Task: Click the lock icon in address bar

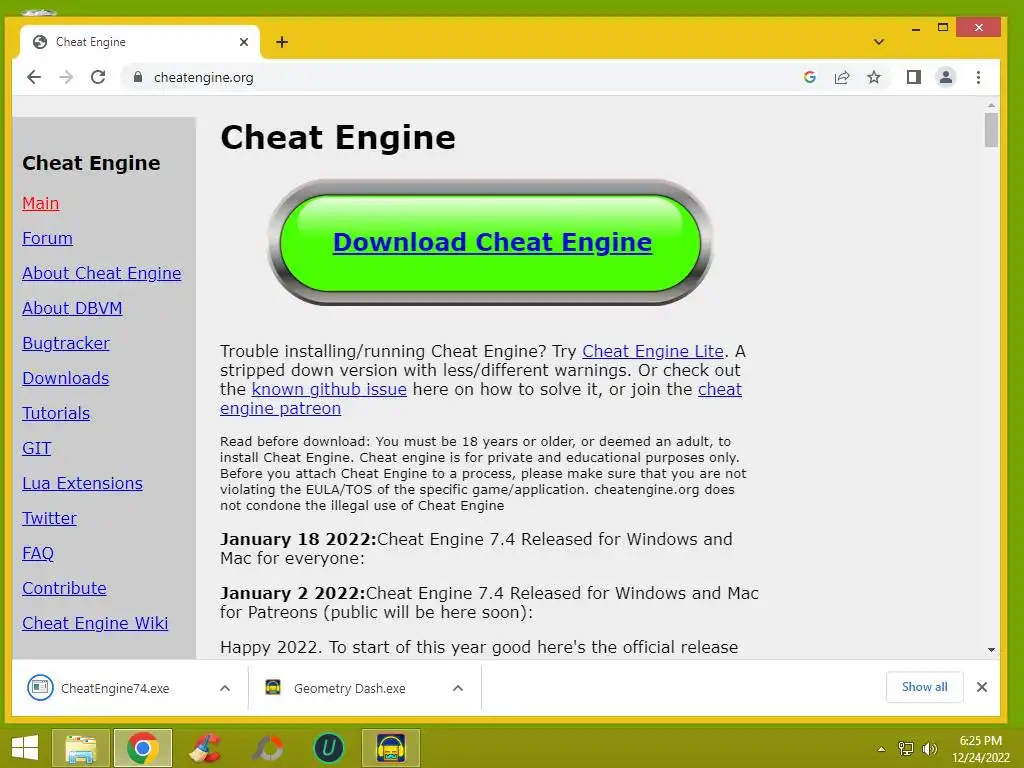Action: 138,77
